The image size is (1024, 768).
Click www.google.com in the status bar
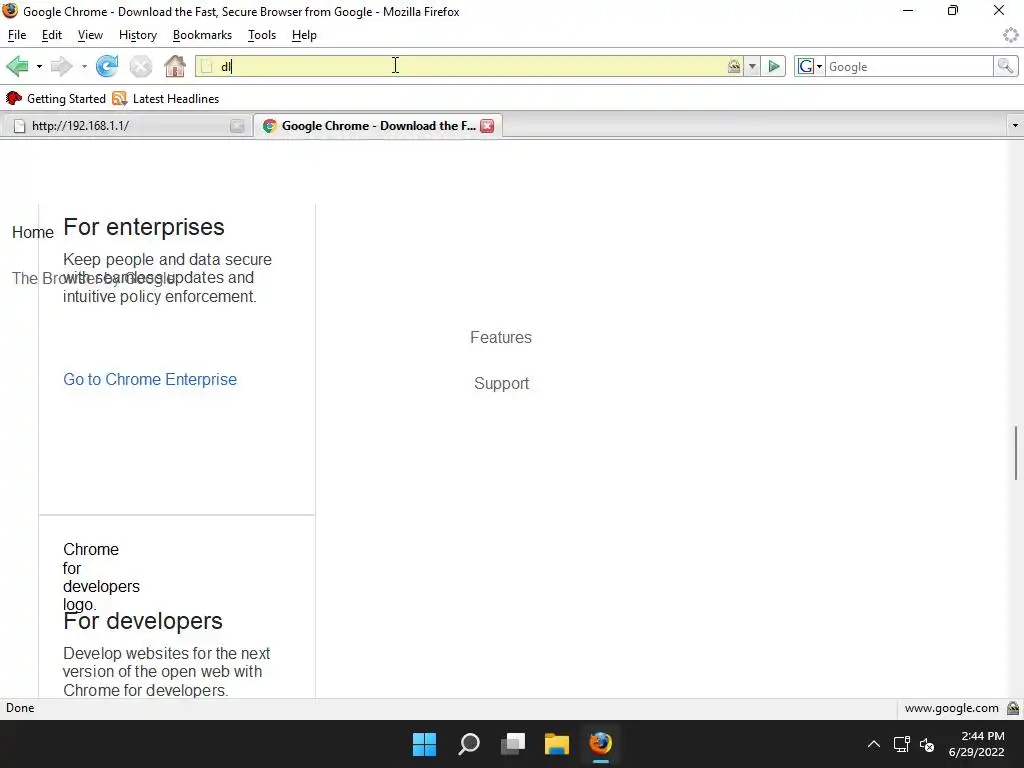tap(952, 708)
